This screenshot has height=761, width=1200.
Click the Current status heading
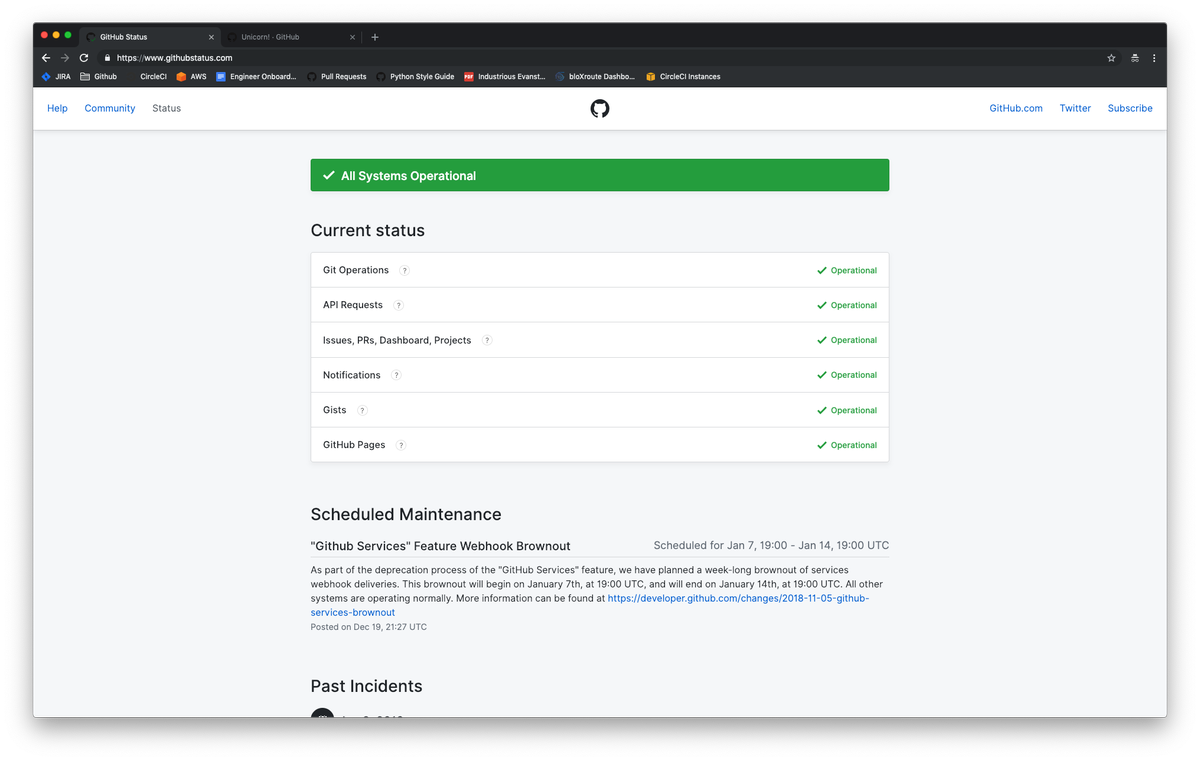(368, 230)
